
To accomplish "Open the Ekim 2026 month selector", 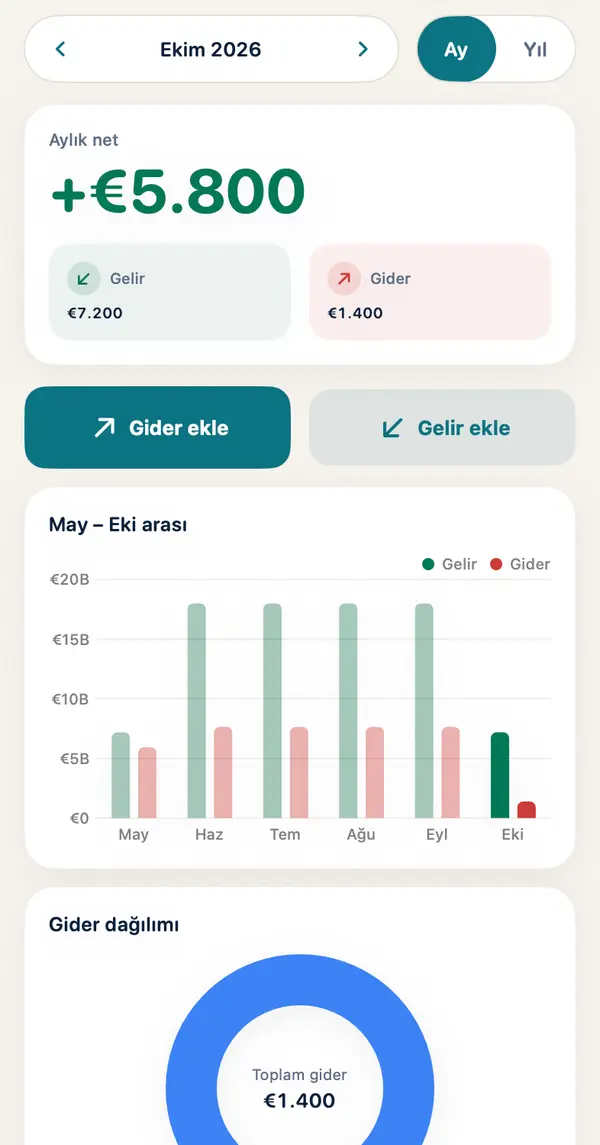I will (210, 49).
